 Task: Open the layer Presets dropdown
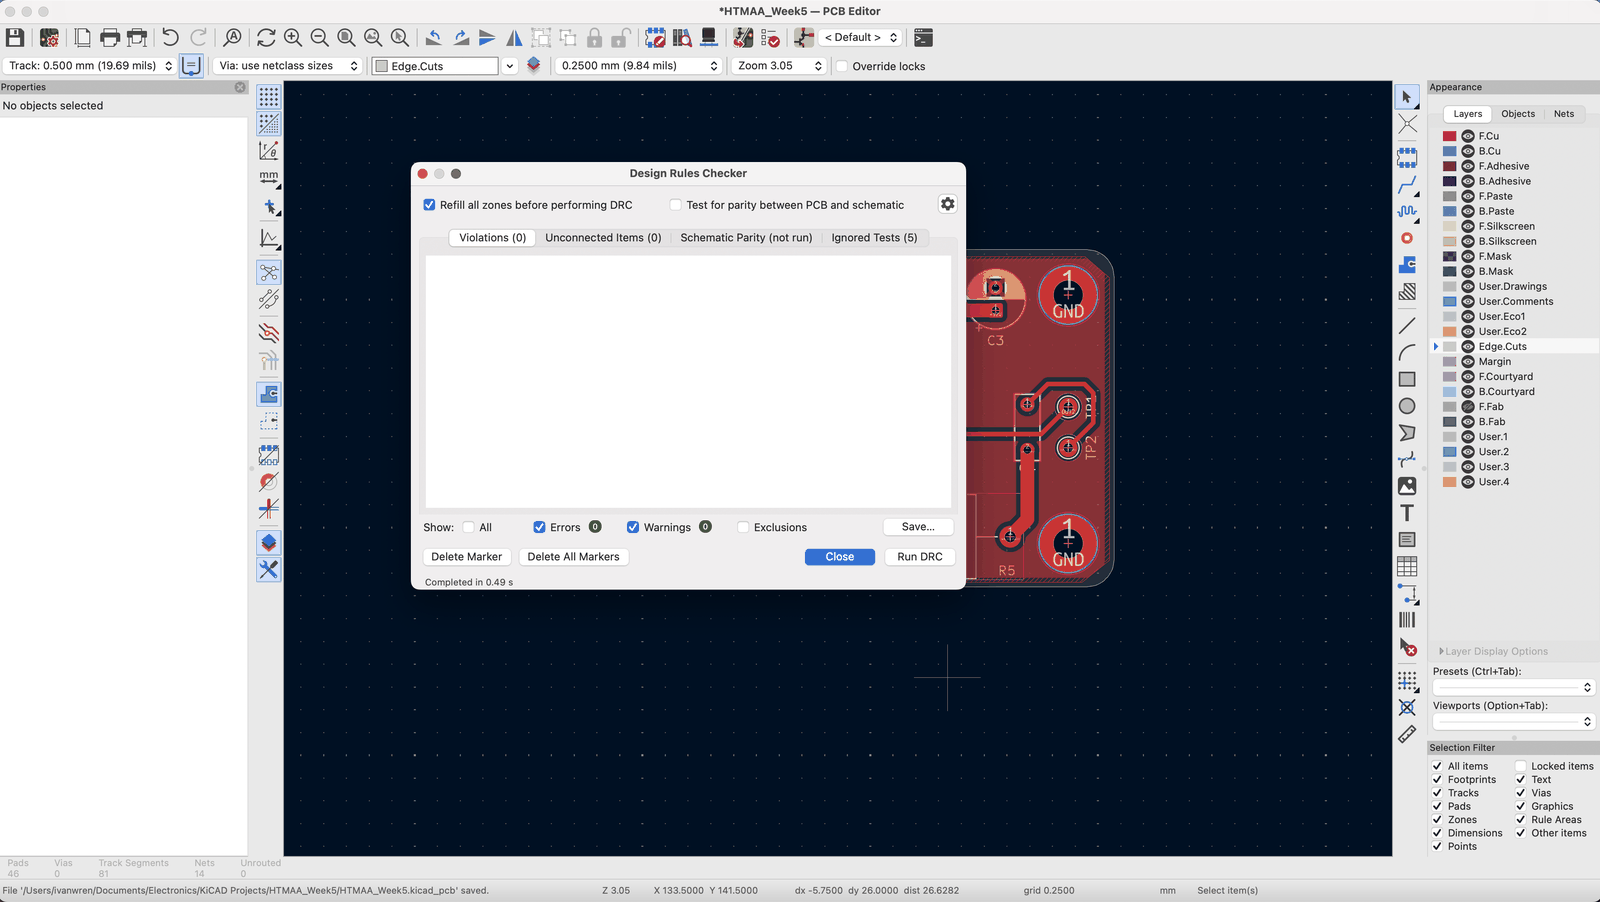[1513, 687]
